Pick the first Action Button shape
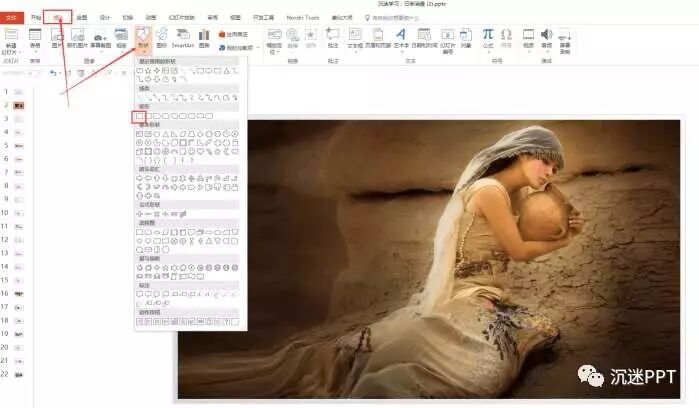This screenshot has width=699, height=408. [140, 321]
